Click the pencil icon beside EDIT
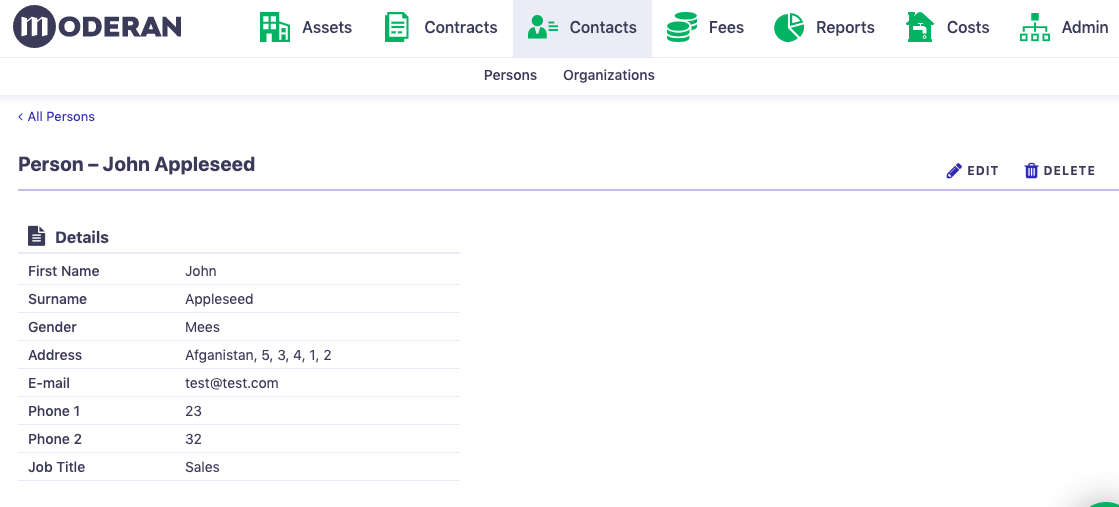The width and height of the screenshot is (1119, 507). [953, 171]
